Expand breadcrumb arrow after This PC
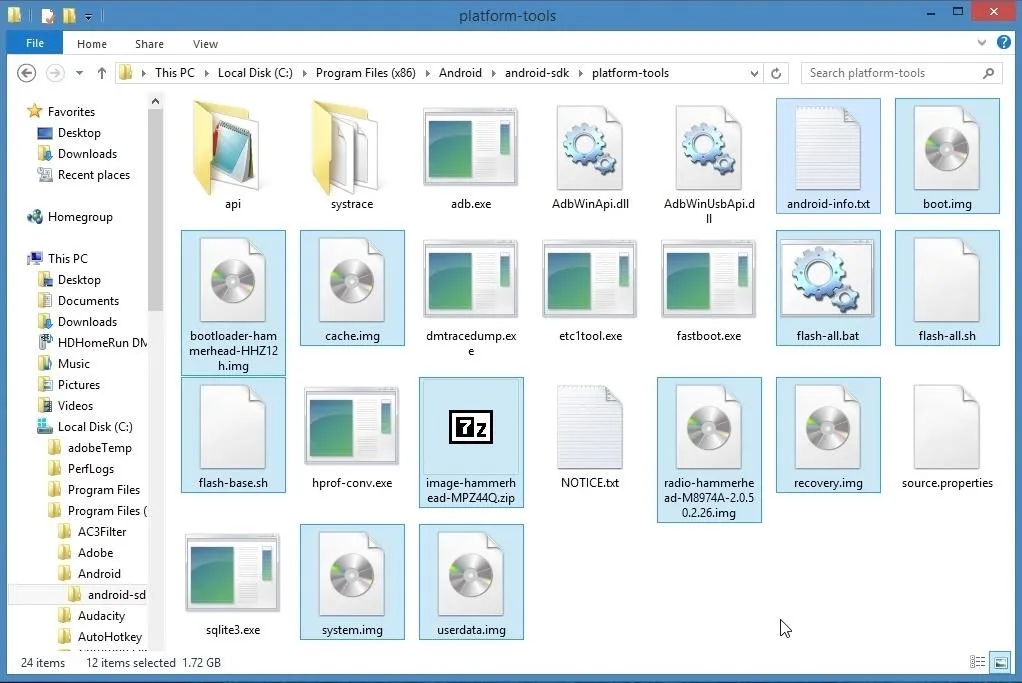 (206, 73)
